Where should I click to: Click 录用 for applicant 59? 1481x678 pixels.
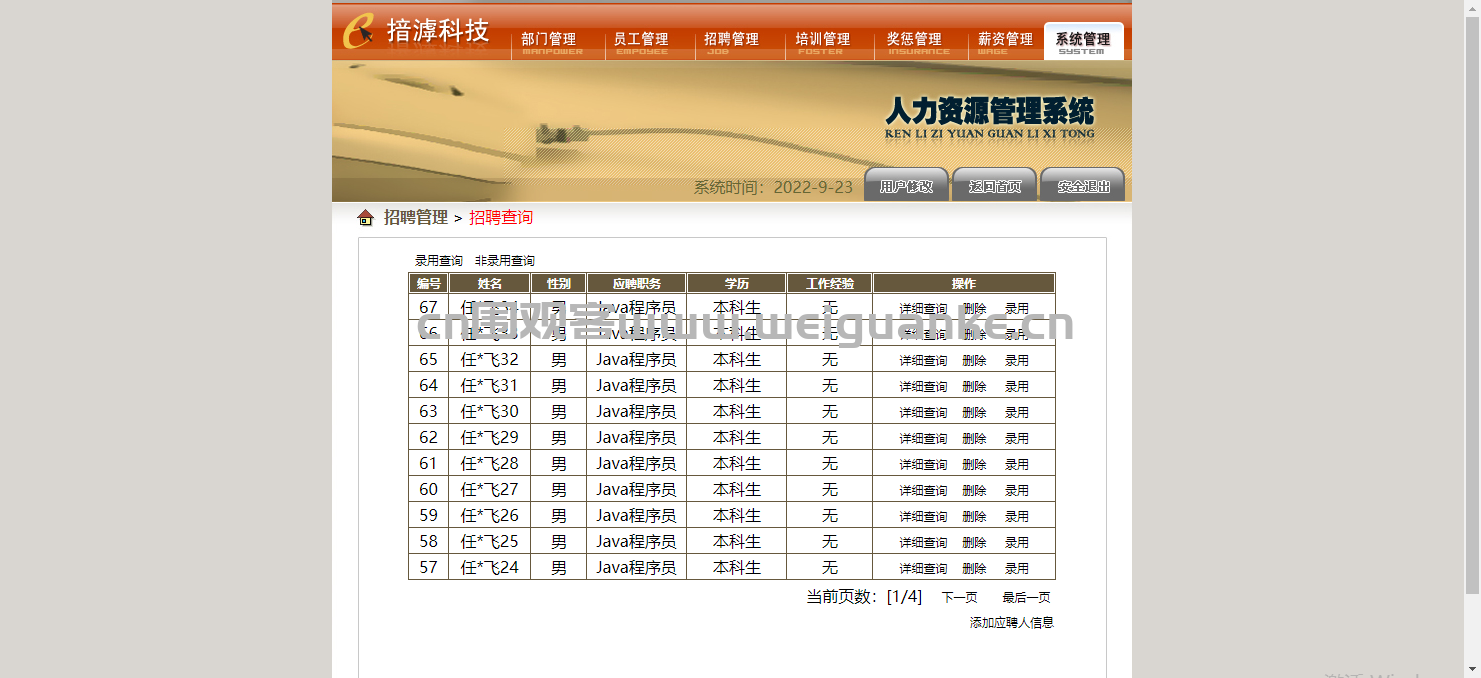click(1017, 517)
